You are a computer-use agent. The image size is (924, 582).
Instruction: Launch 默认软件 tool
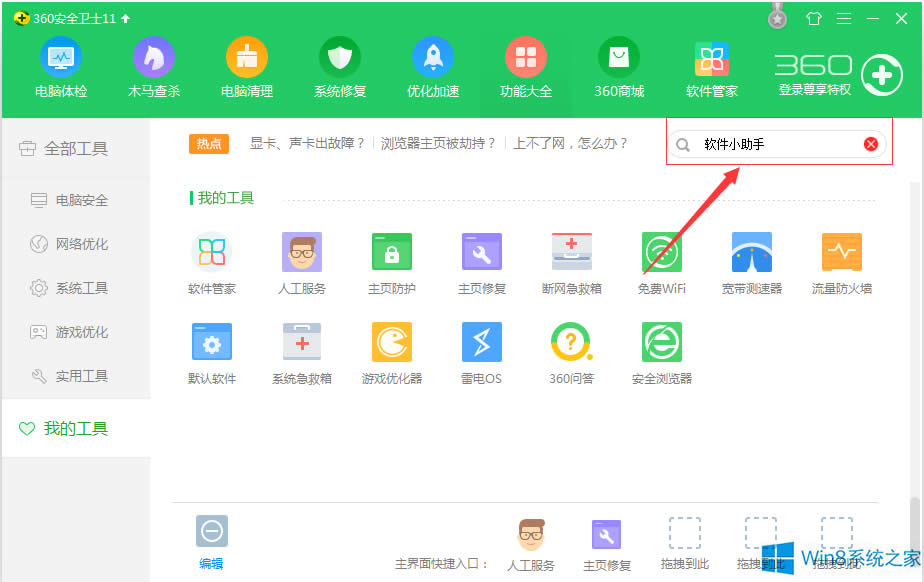coord(212,353)
